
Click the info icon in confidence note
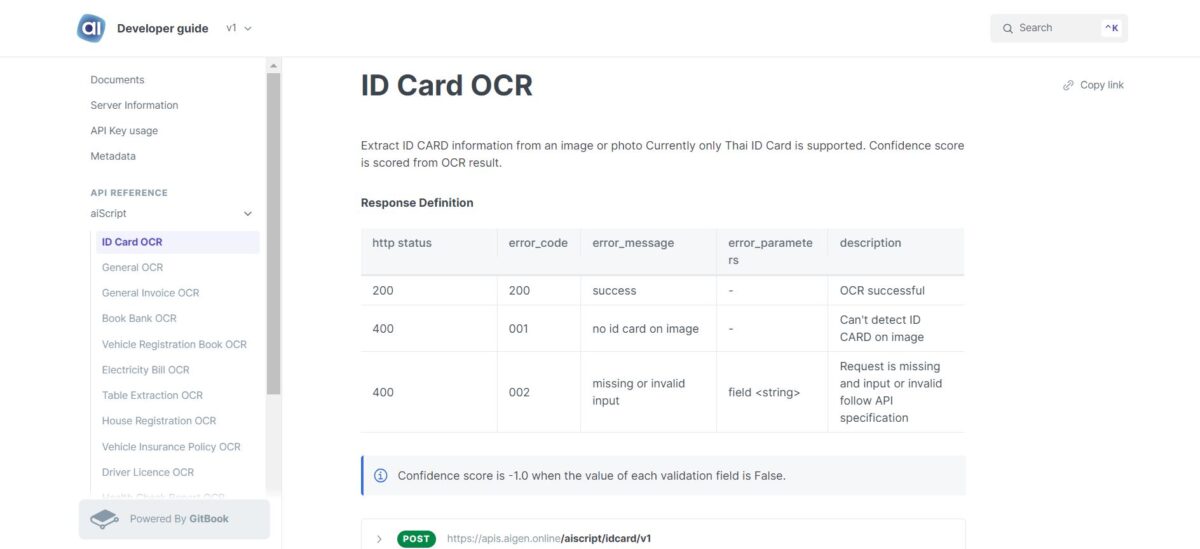tap(380, 476)
